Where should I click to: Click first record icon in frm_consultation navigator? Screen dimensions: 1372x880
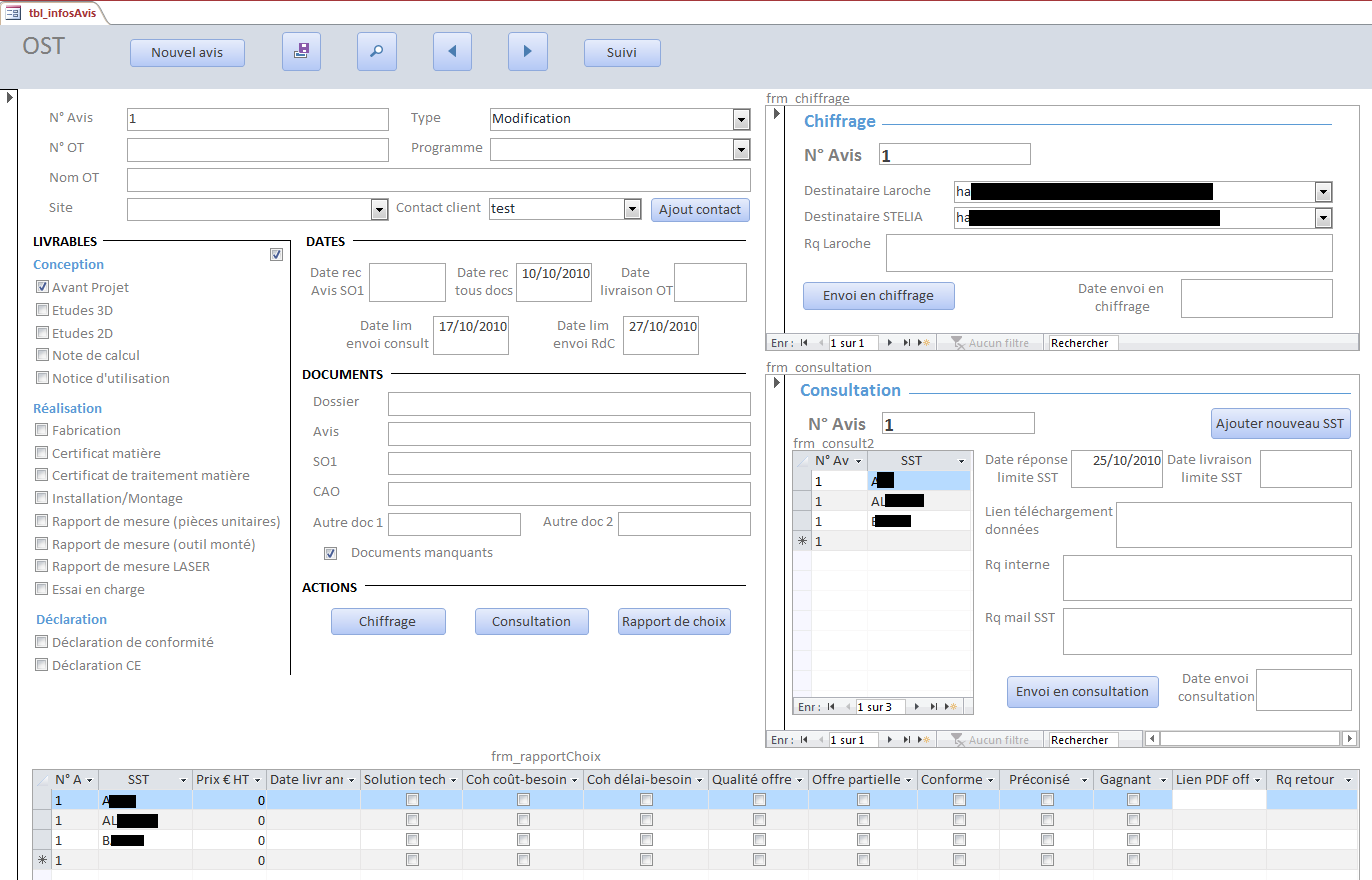[x=803, y=740]
